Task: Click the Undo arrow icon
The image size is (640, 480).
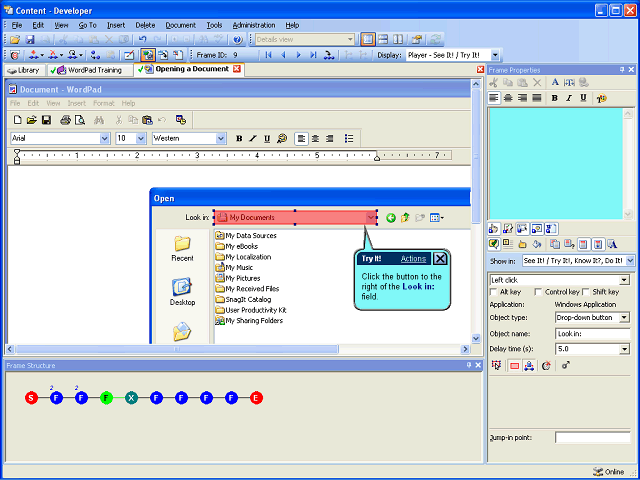Action: [x=142, y=40]
